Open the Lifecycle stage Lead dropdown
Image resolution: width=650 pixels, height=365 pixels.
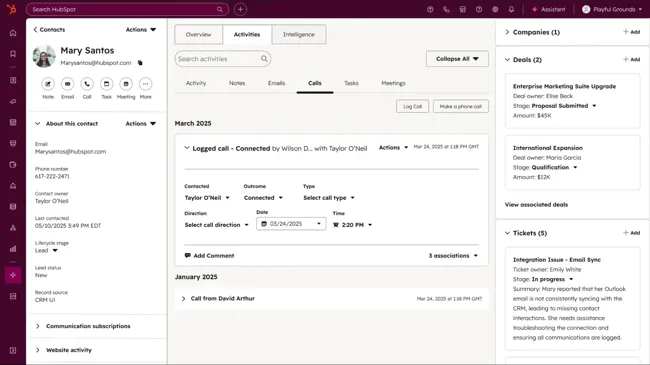[46, 251]
